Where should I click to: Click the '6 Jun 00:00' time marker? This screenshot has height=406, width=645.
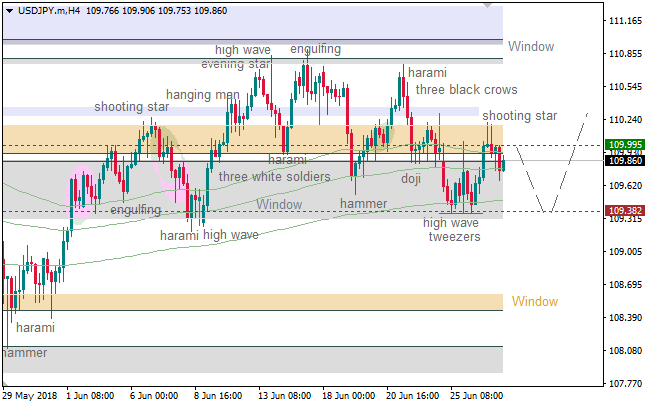153,396
